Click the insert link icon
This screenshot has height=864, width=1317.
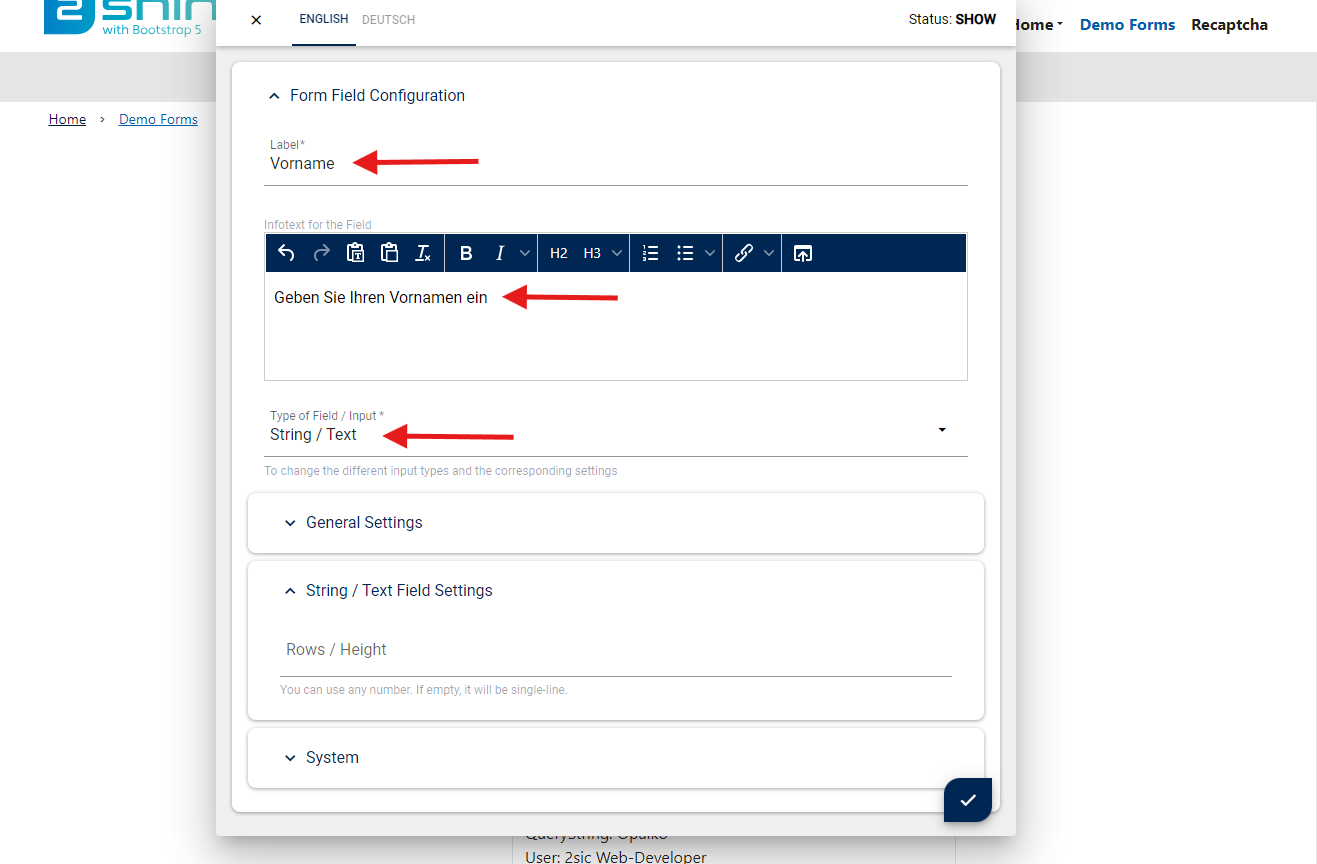tap(743, 253)
